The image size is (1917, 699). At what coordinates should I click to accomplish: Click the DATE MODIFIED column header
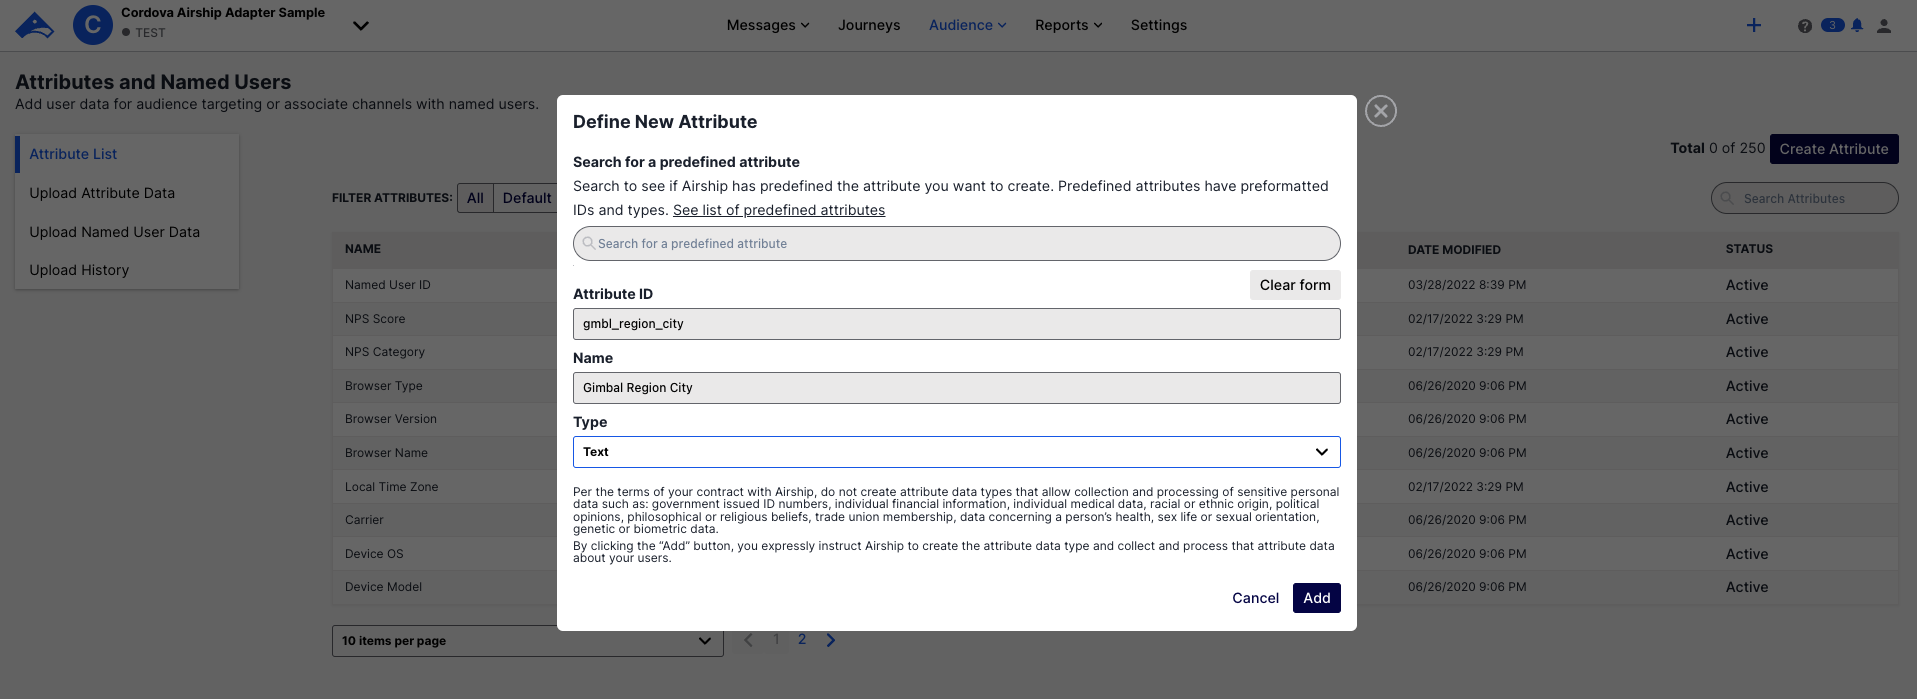tap(1454, 250)
